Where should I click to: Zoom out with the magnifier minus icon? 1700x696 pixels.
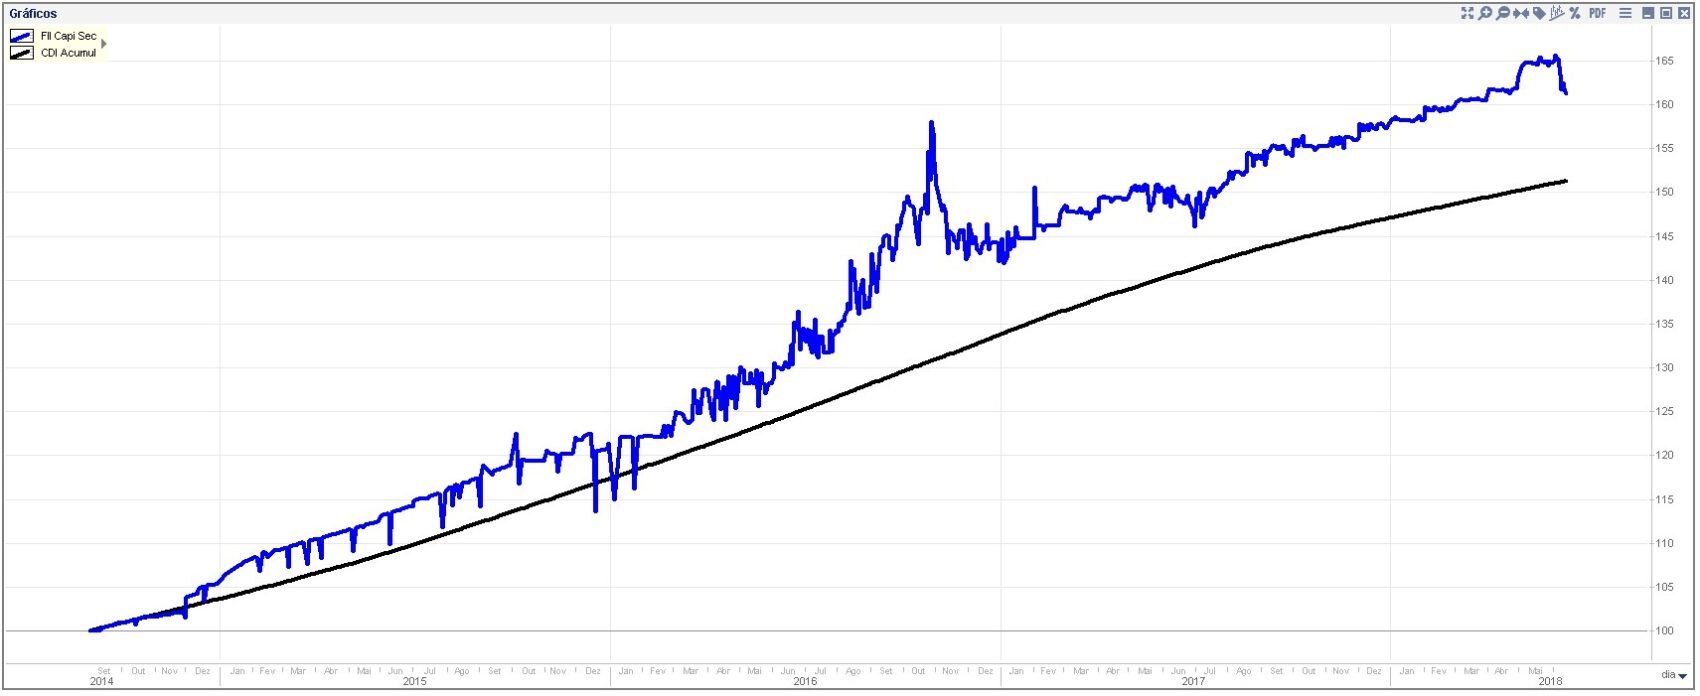pyautogui.click(x=1503, y=13)
